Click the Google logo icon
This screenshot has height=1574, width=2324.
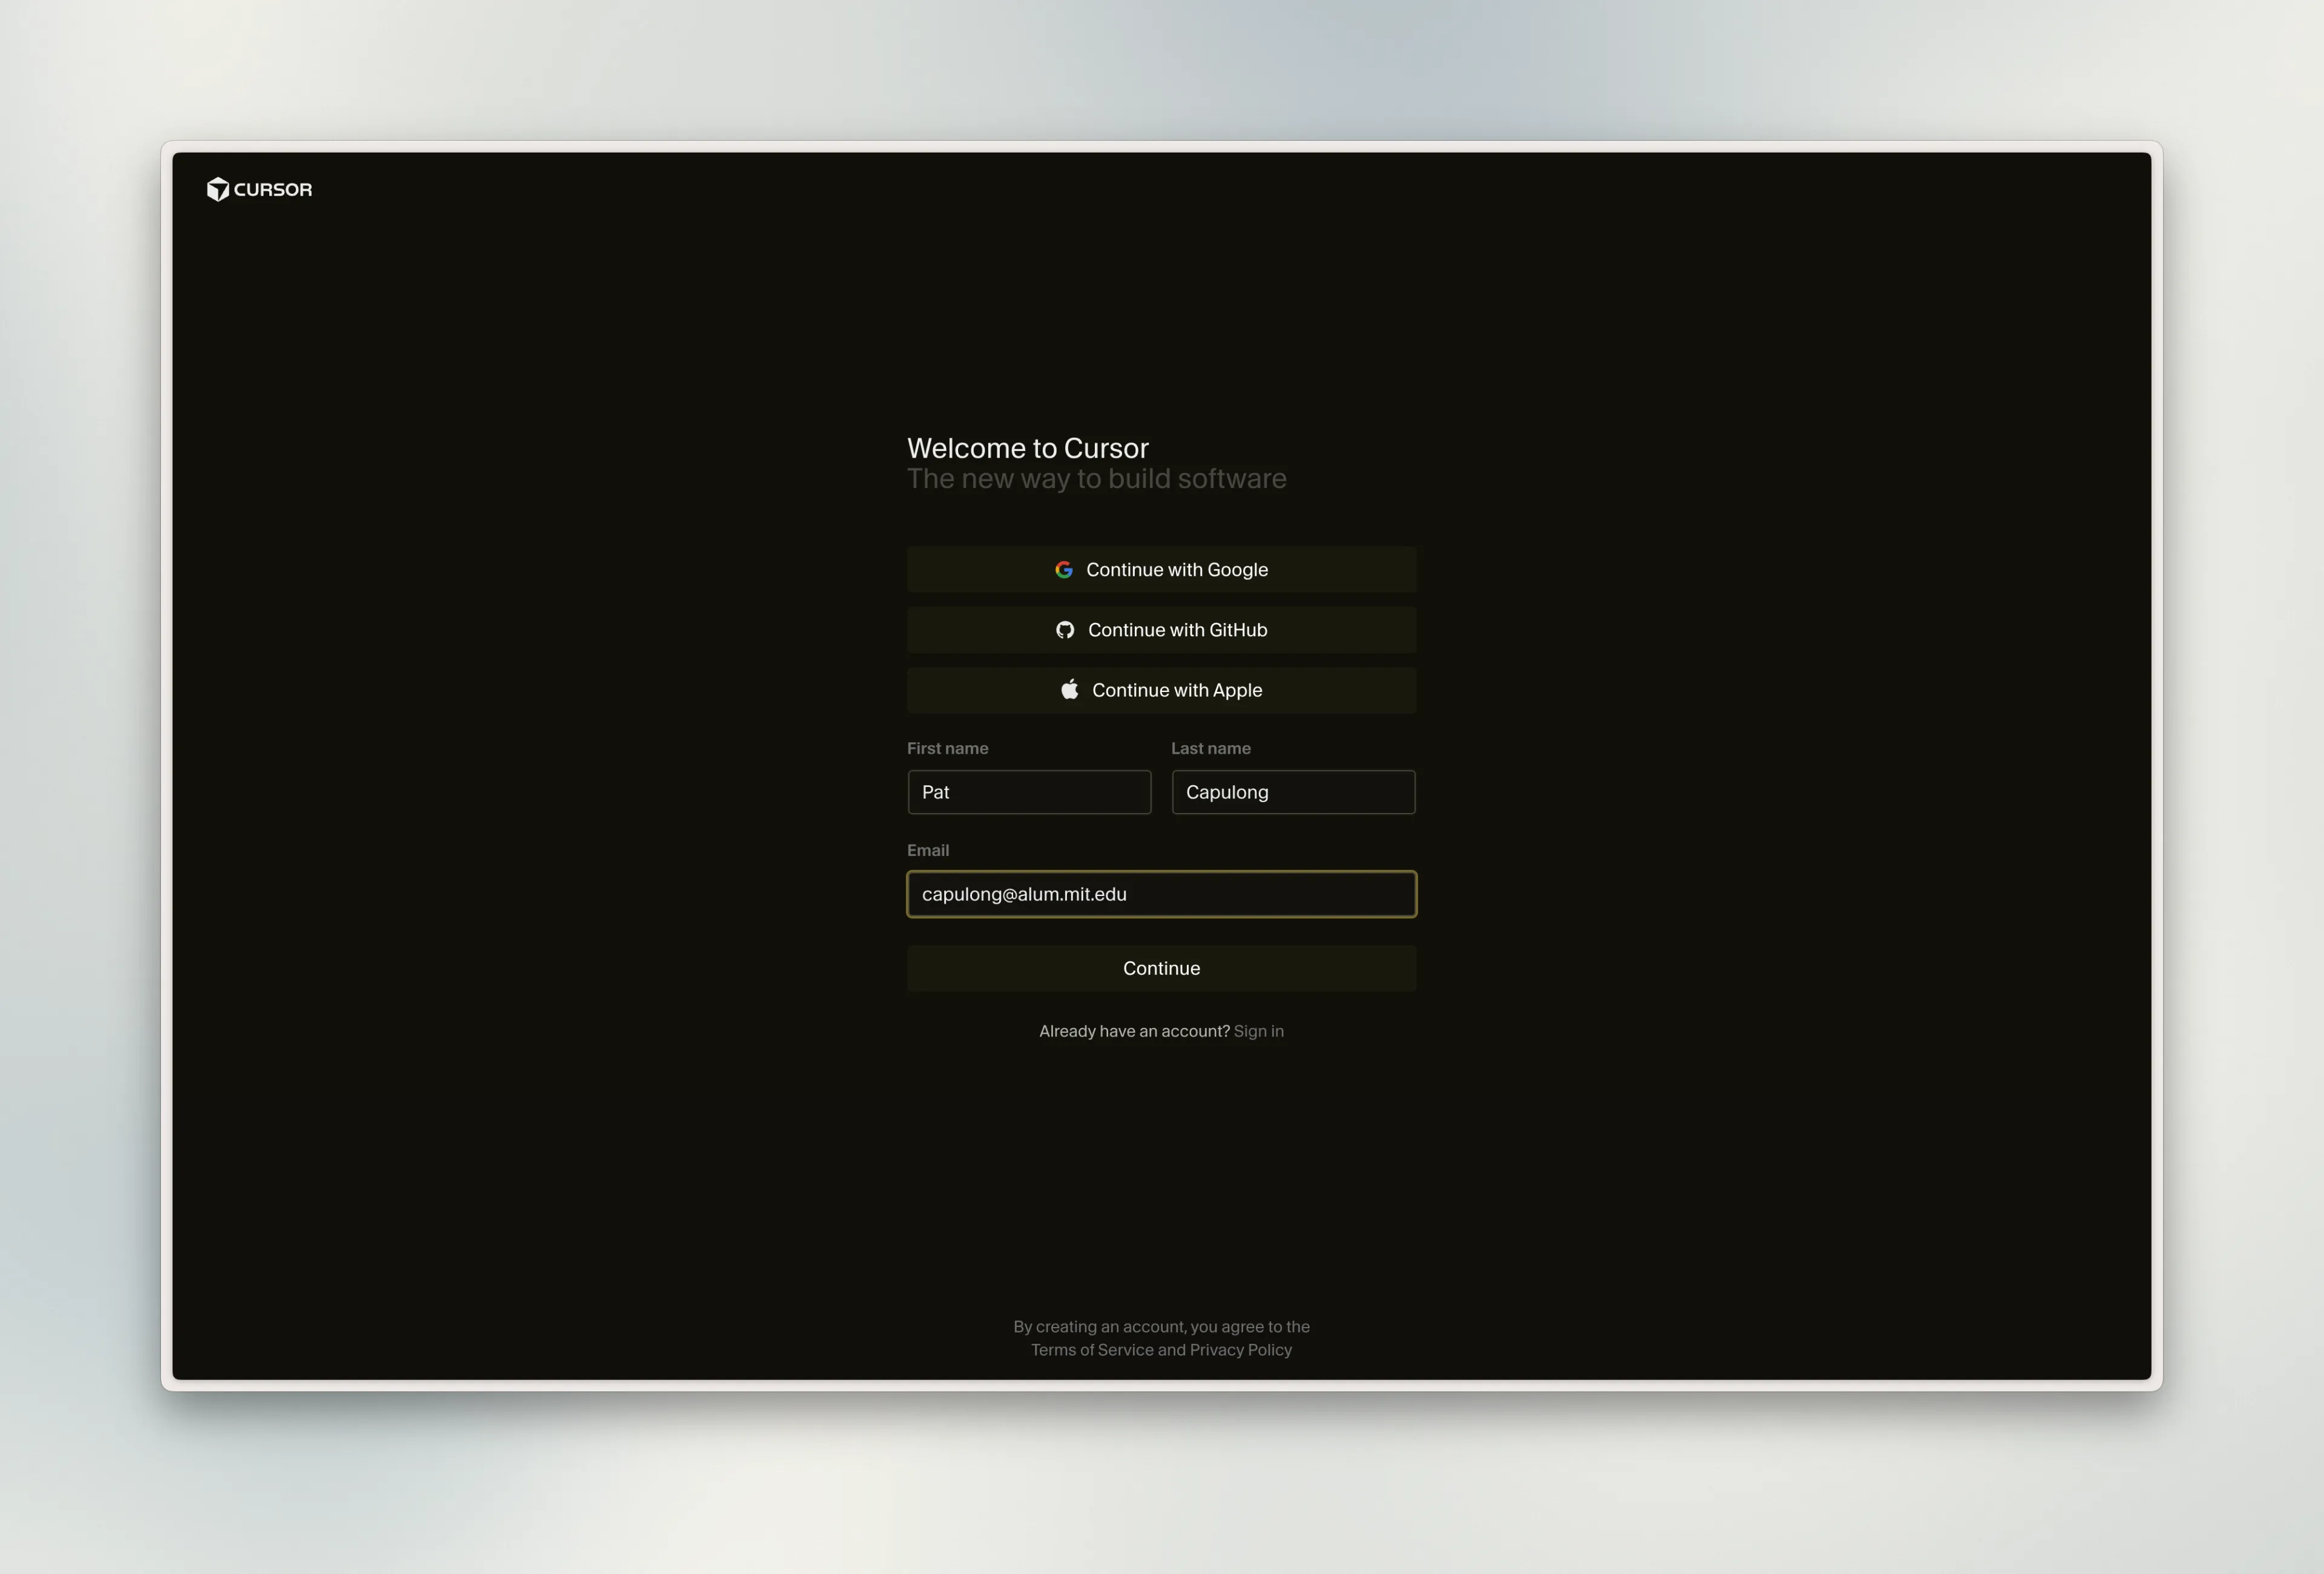point(1064,569)
